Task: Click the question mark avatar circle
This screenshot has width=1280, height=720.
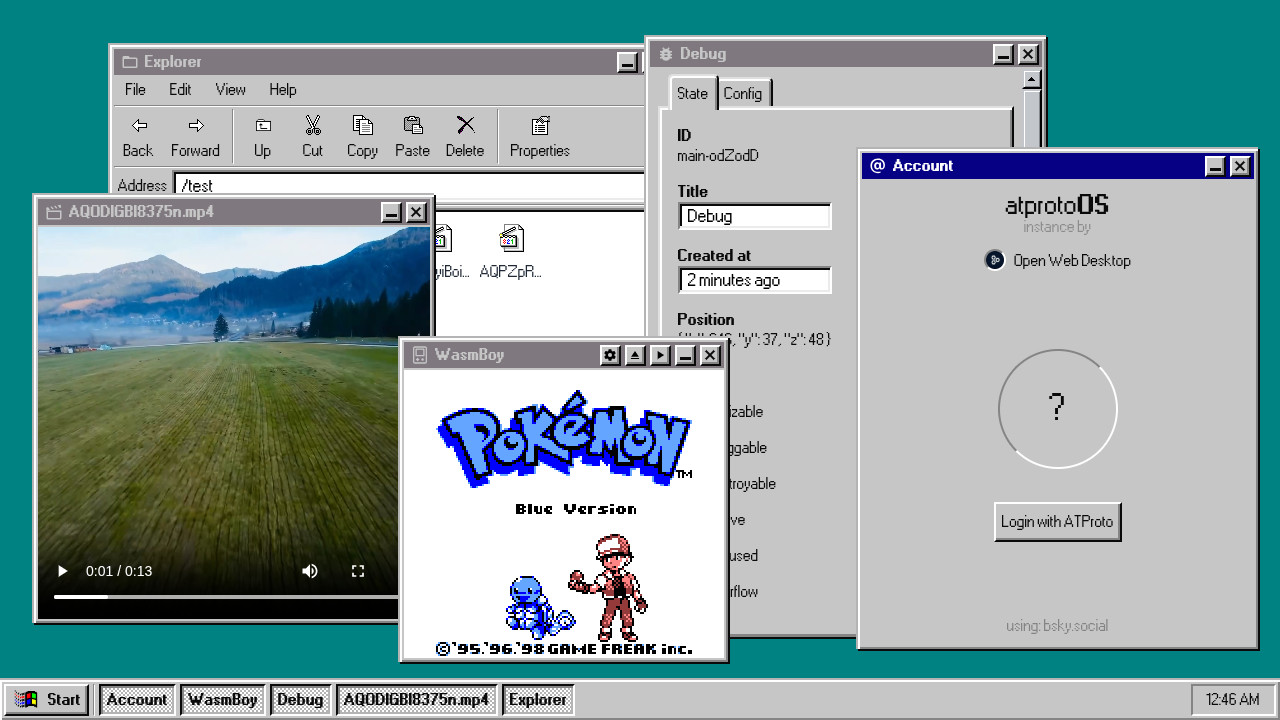Action: coord(1057,408)
